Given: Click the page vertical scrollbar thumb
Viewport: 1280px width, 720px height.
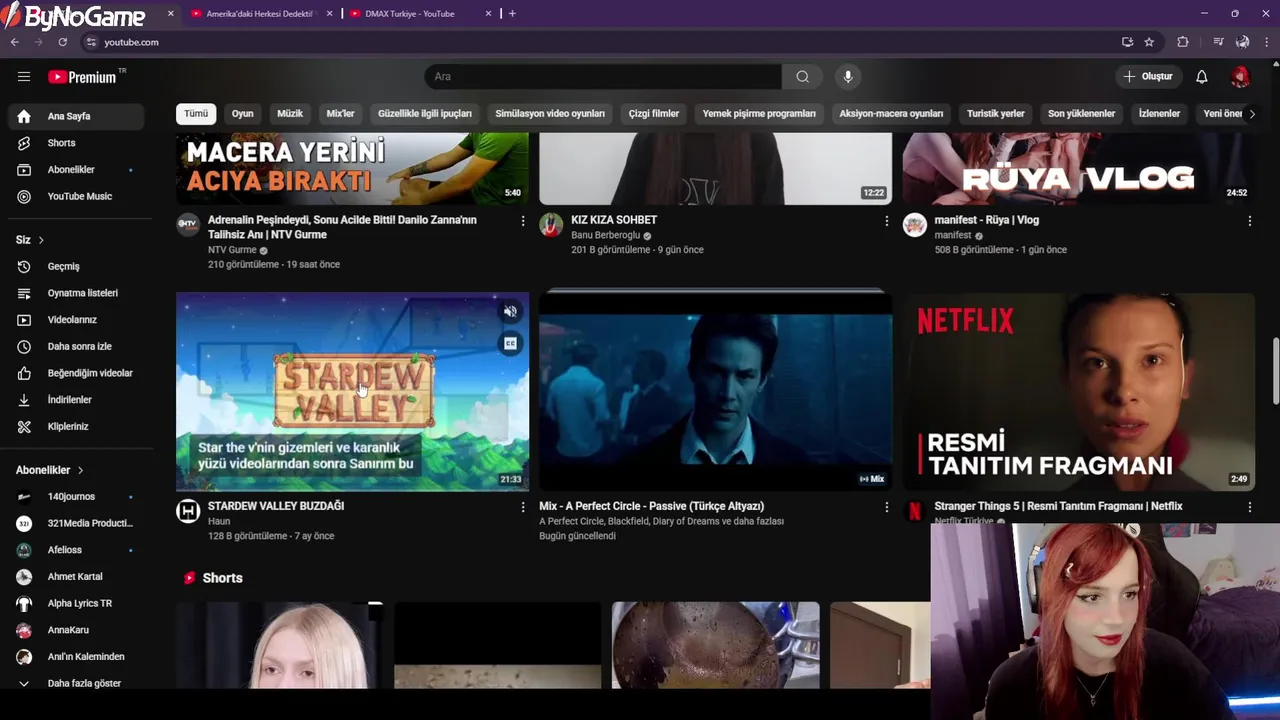Looking at the screenshot, I should [1275, 371].
